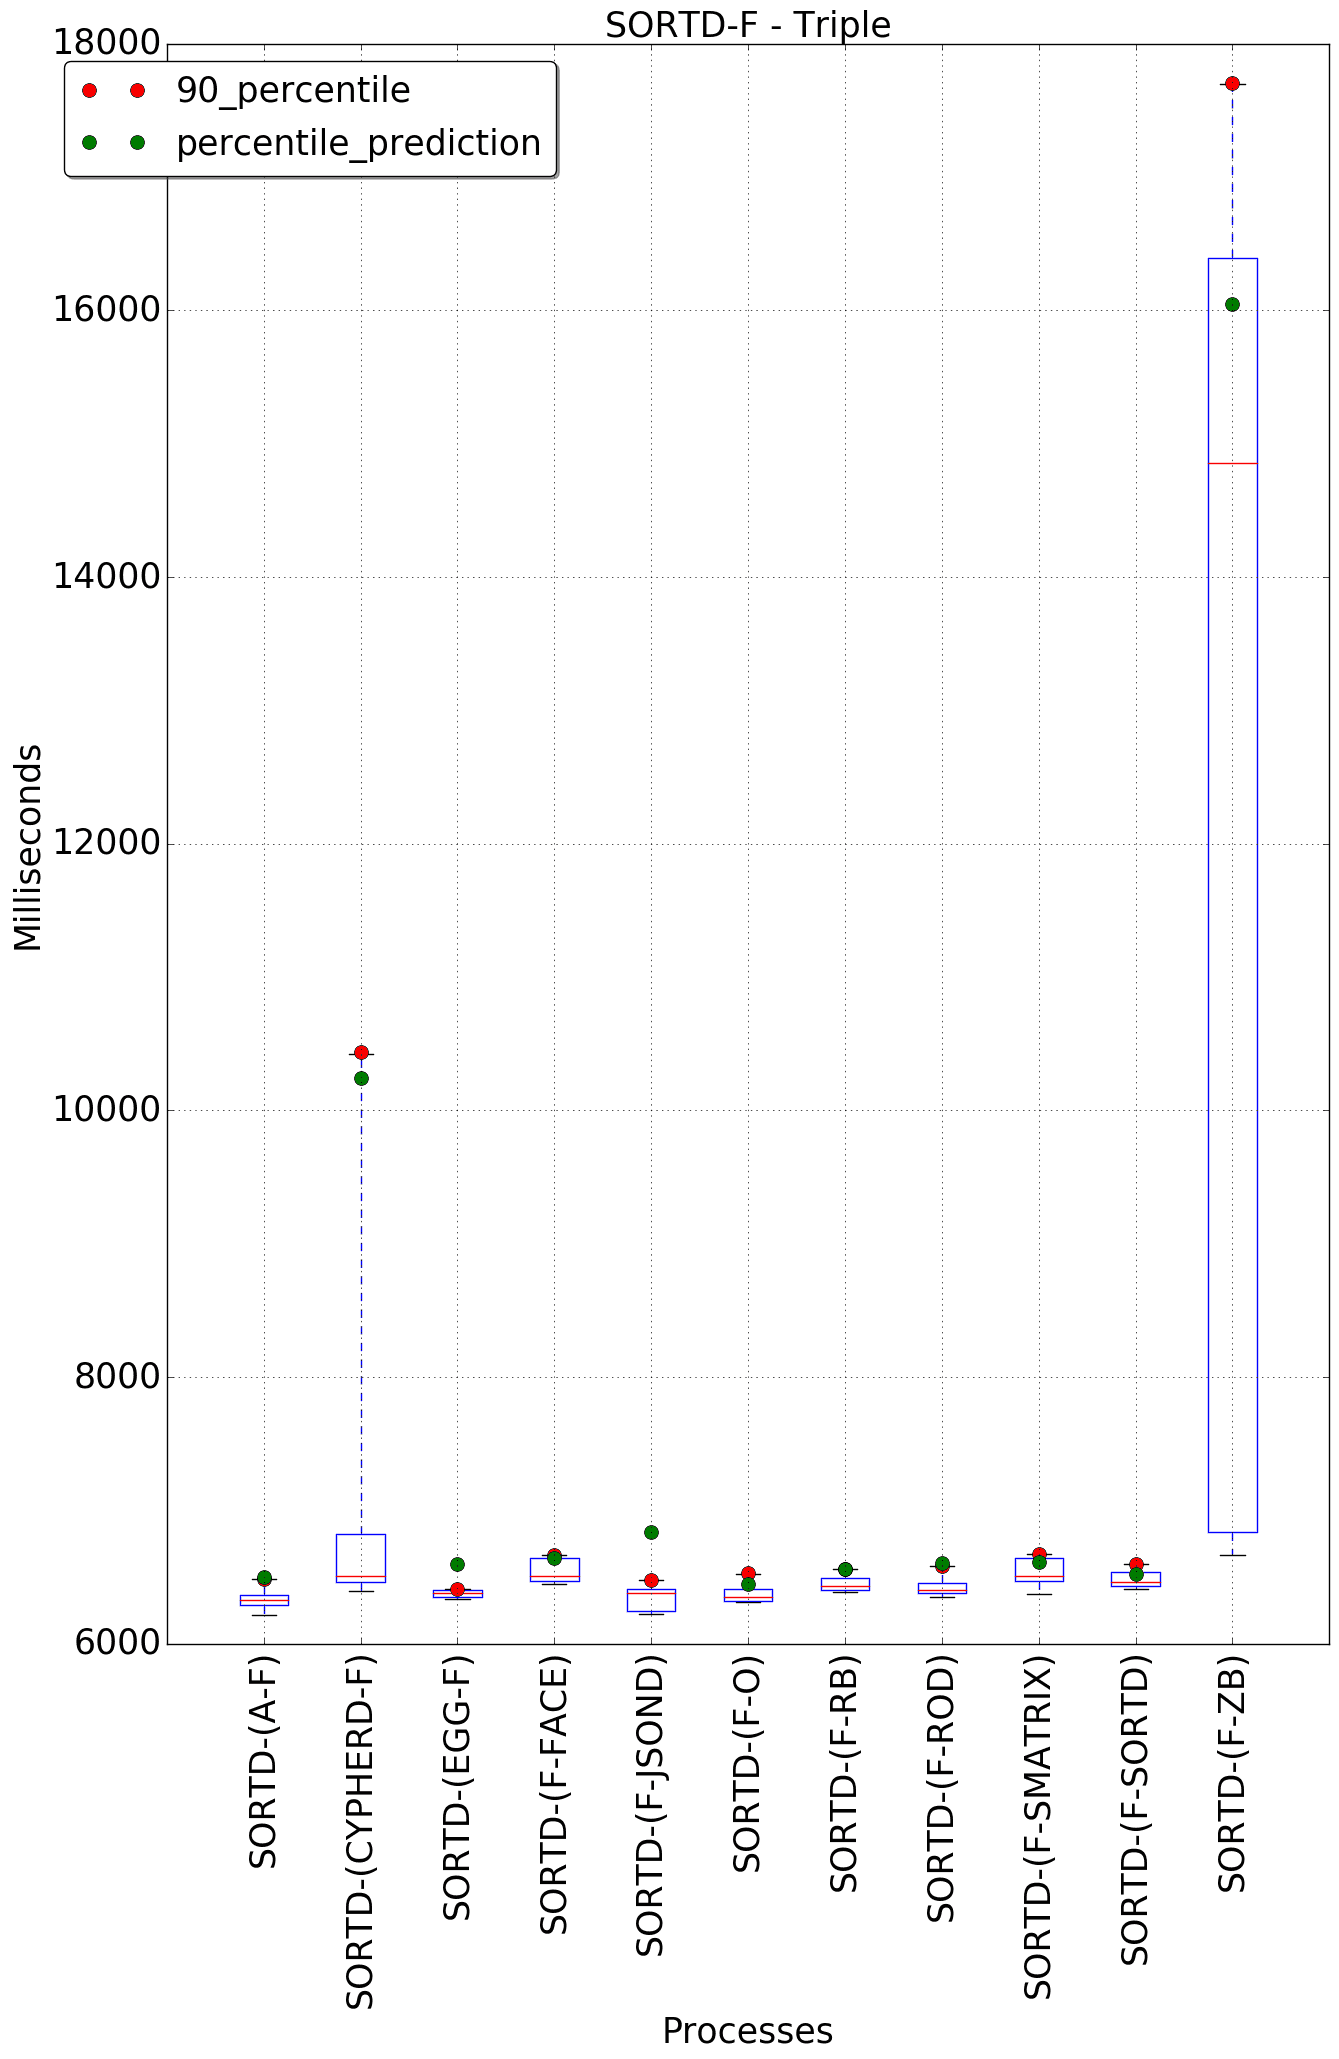
Task: Click the red 90th percentile dot for SORTD-(CYPHERD-F)
Action: coord(361,1052)
